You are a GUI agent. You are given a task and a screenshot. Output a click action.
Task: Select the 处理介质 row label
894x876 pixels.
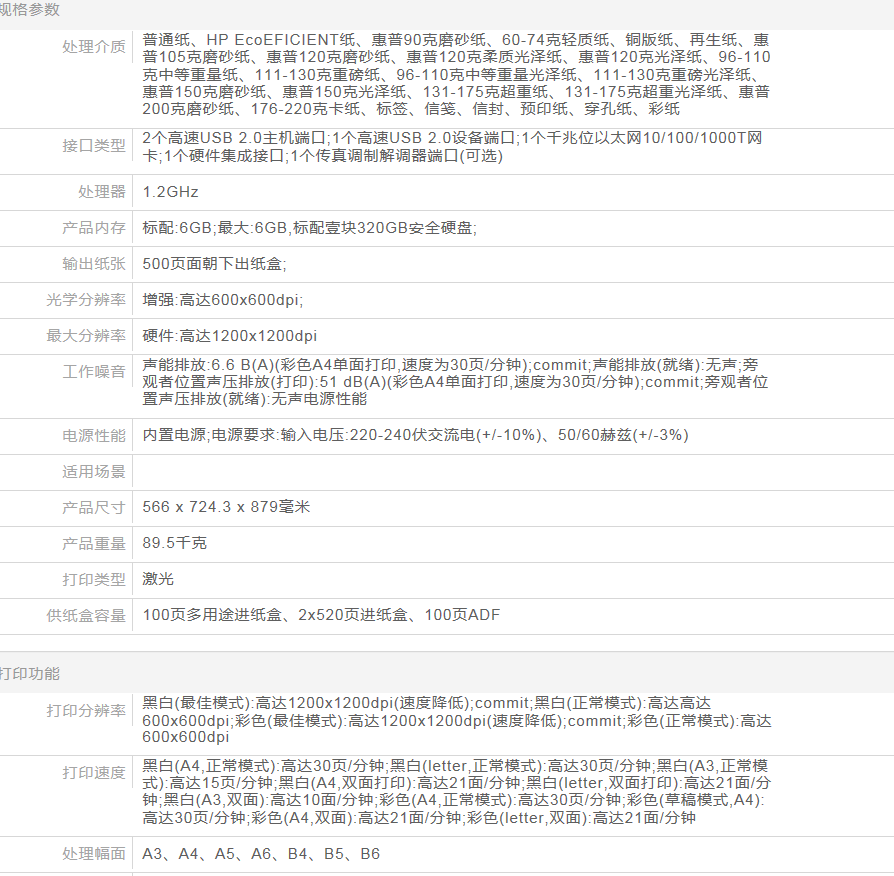point(94,46)
